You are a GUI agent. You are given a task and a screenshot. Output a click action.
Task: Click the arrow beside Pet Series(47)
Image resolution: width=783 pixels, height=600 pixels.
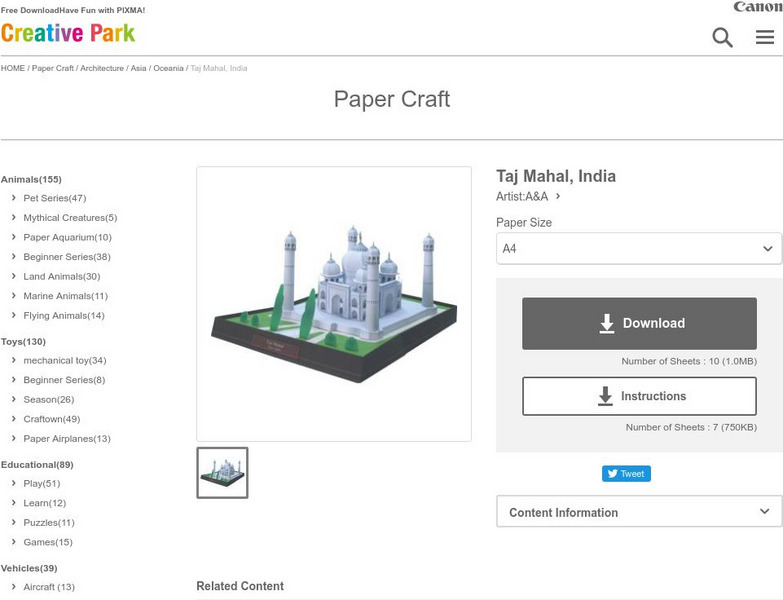(x=13, y=198)
